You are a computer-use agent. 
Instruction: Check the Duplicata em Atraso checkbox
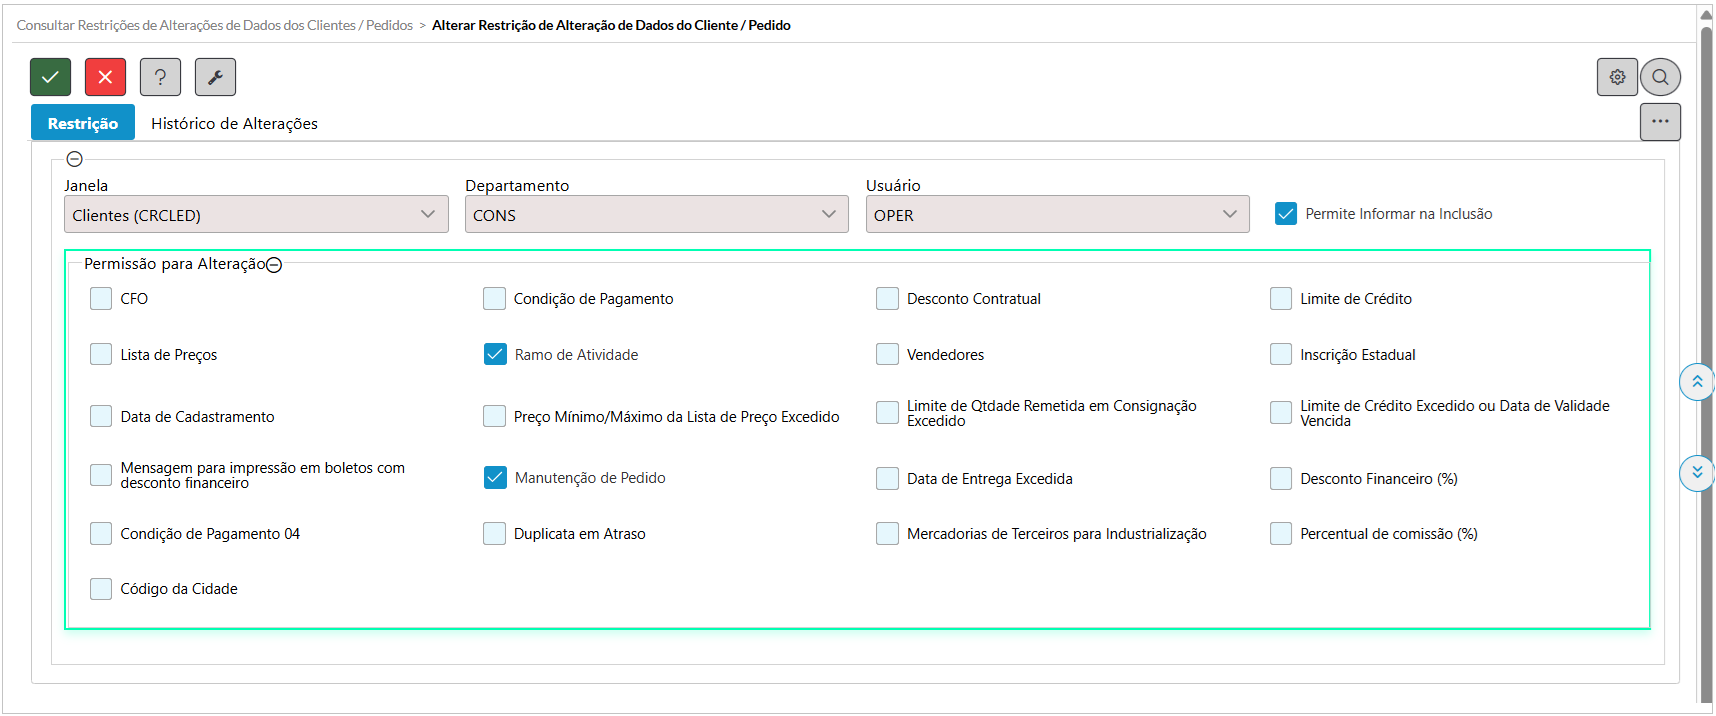pos(495,534)
